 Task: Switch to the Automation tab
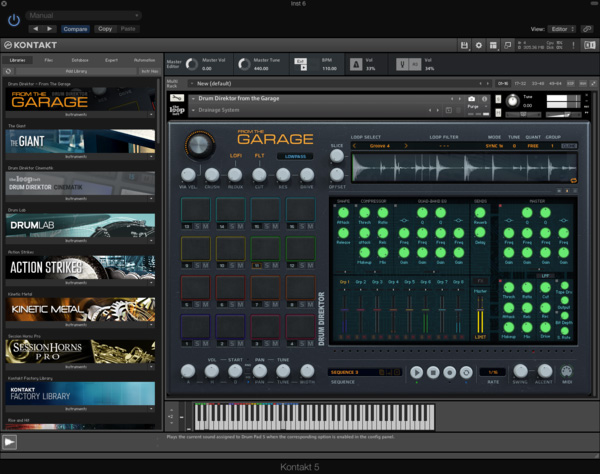coord(144,60)
